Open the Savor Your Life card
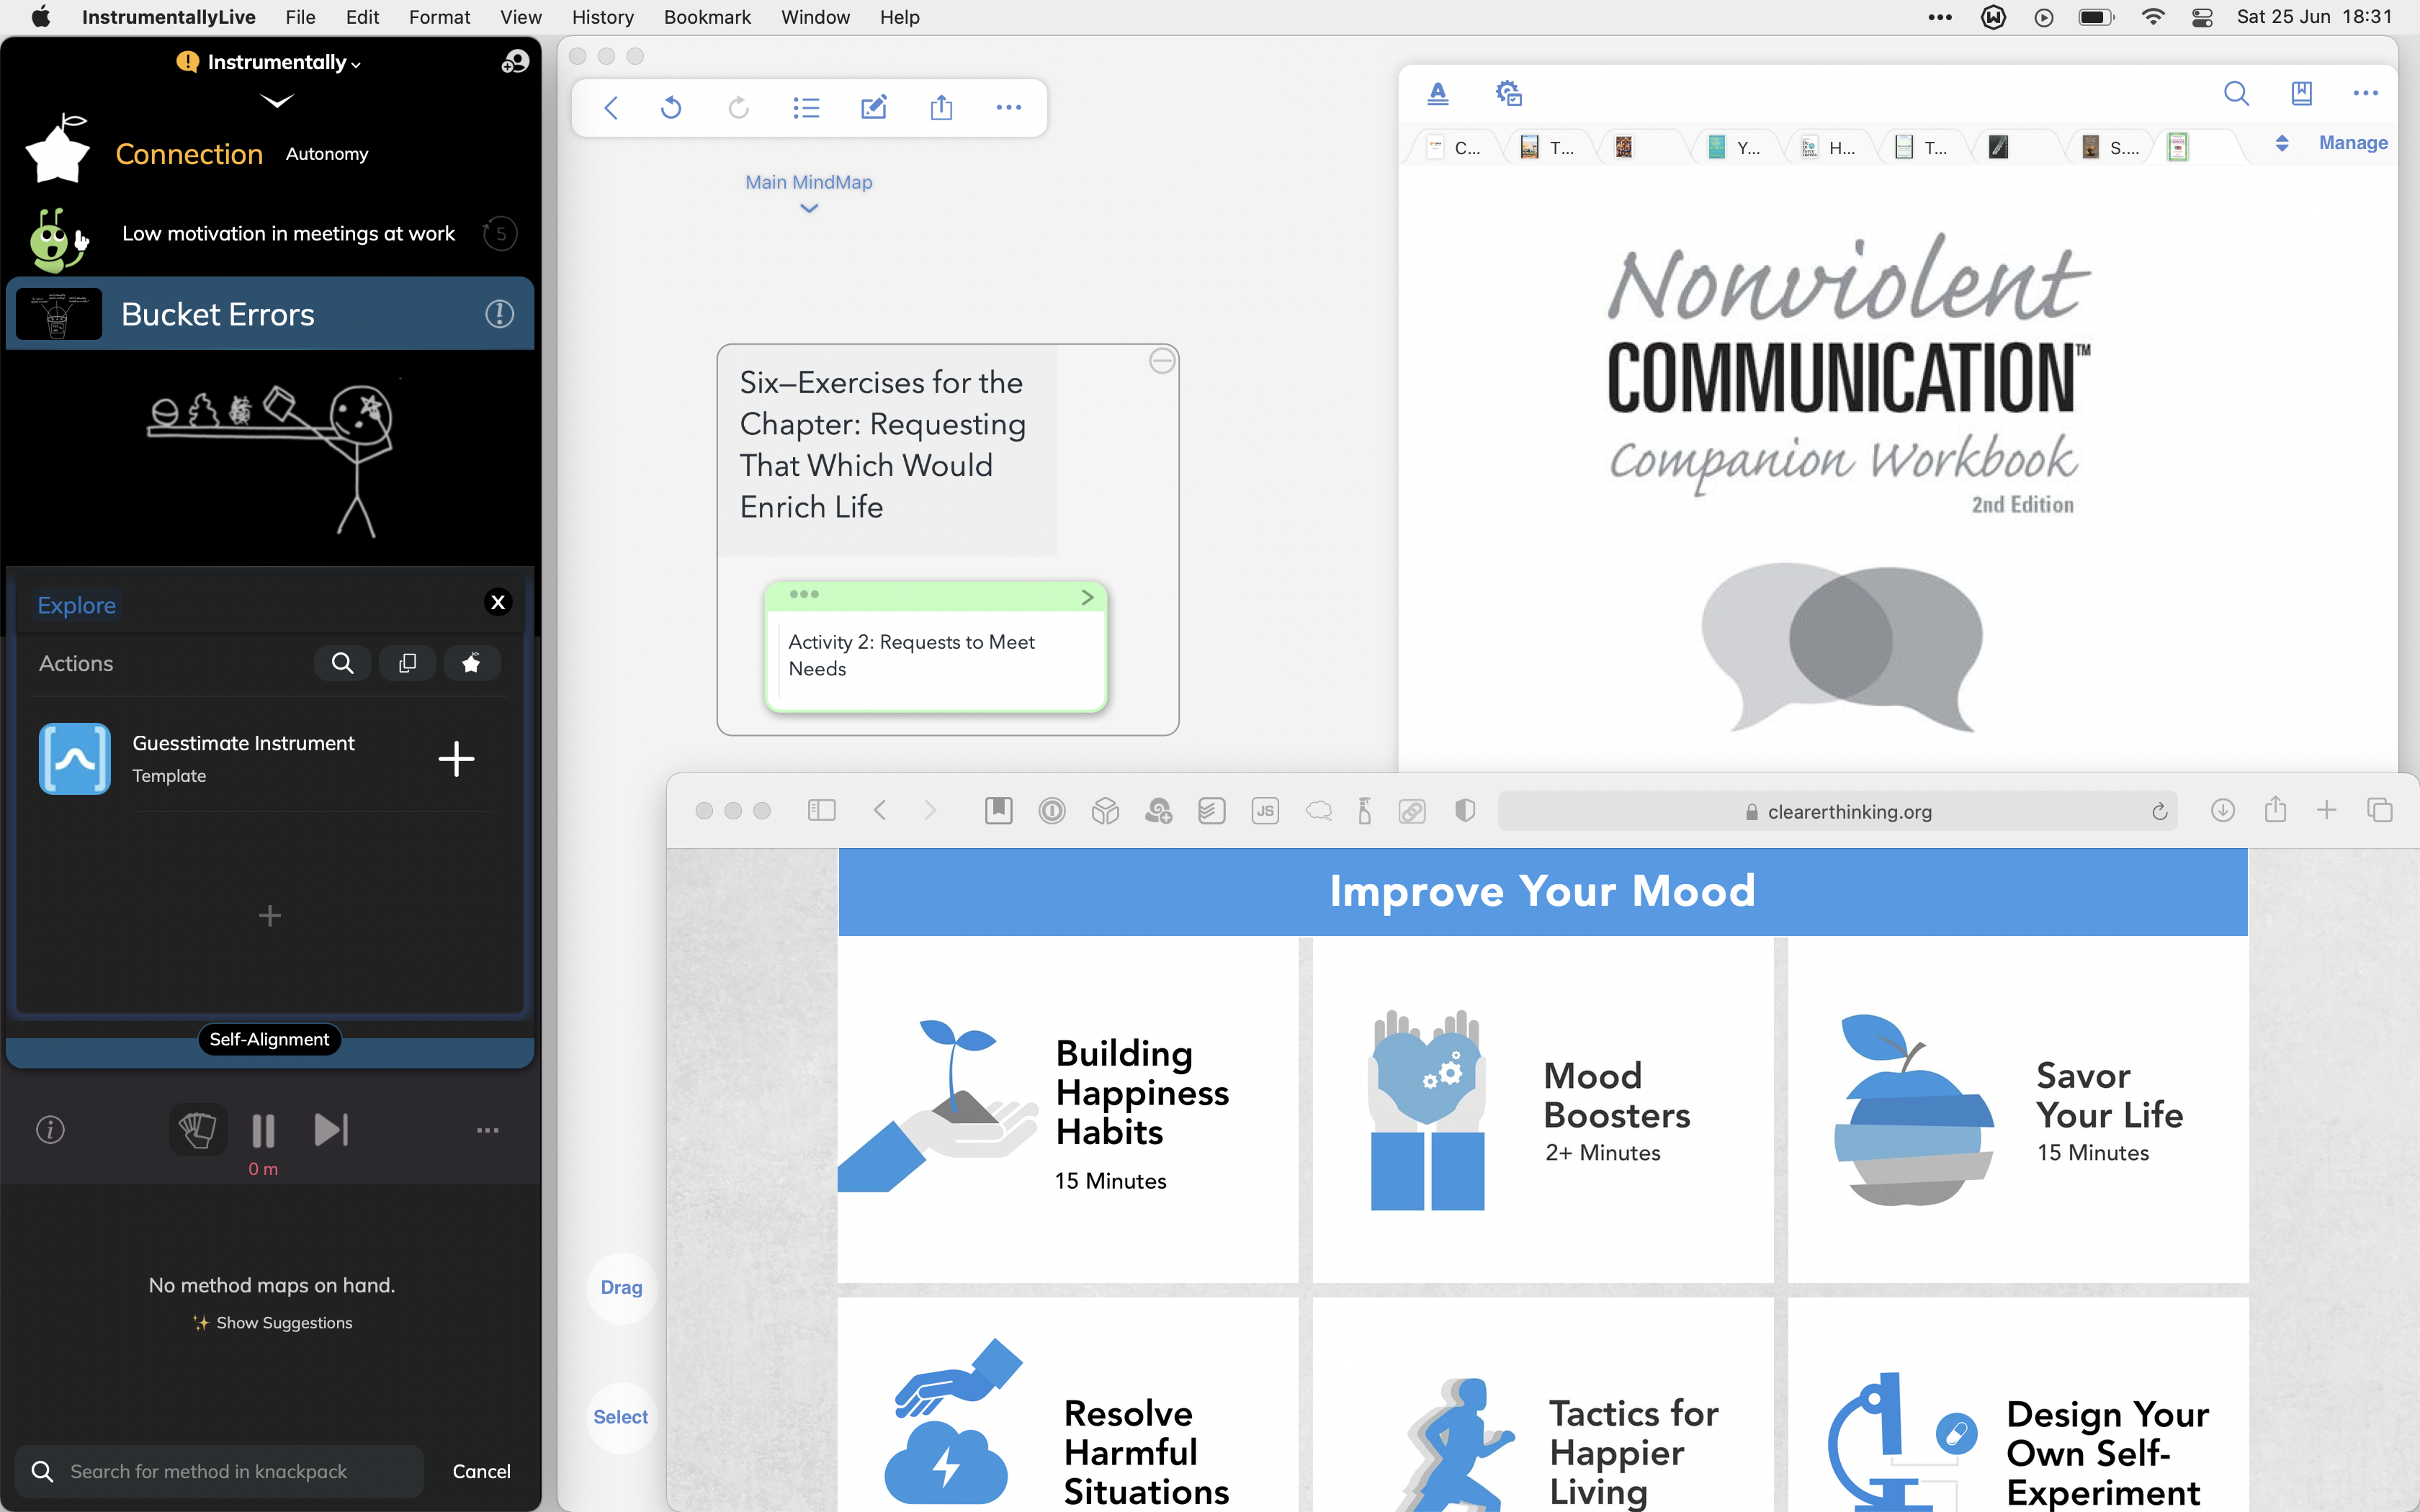This screenshot has width=2420, height=1512. (2018, 1110)
